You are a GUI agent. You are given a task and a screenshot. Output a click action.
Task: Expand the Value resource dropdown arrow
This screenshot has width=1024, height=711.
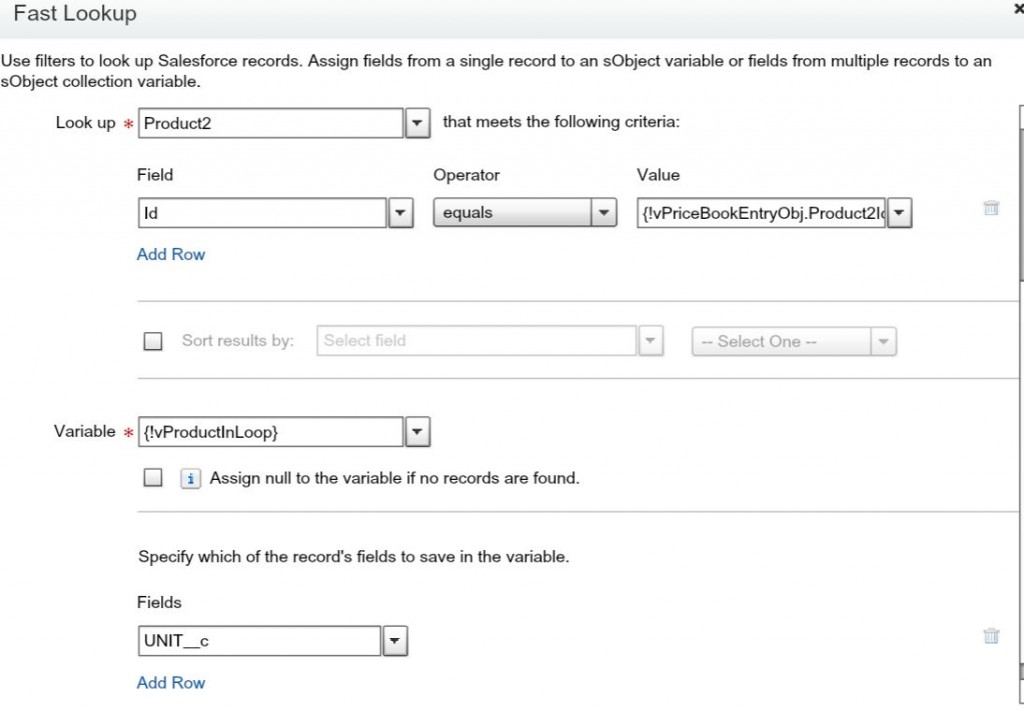click(899, 213)
